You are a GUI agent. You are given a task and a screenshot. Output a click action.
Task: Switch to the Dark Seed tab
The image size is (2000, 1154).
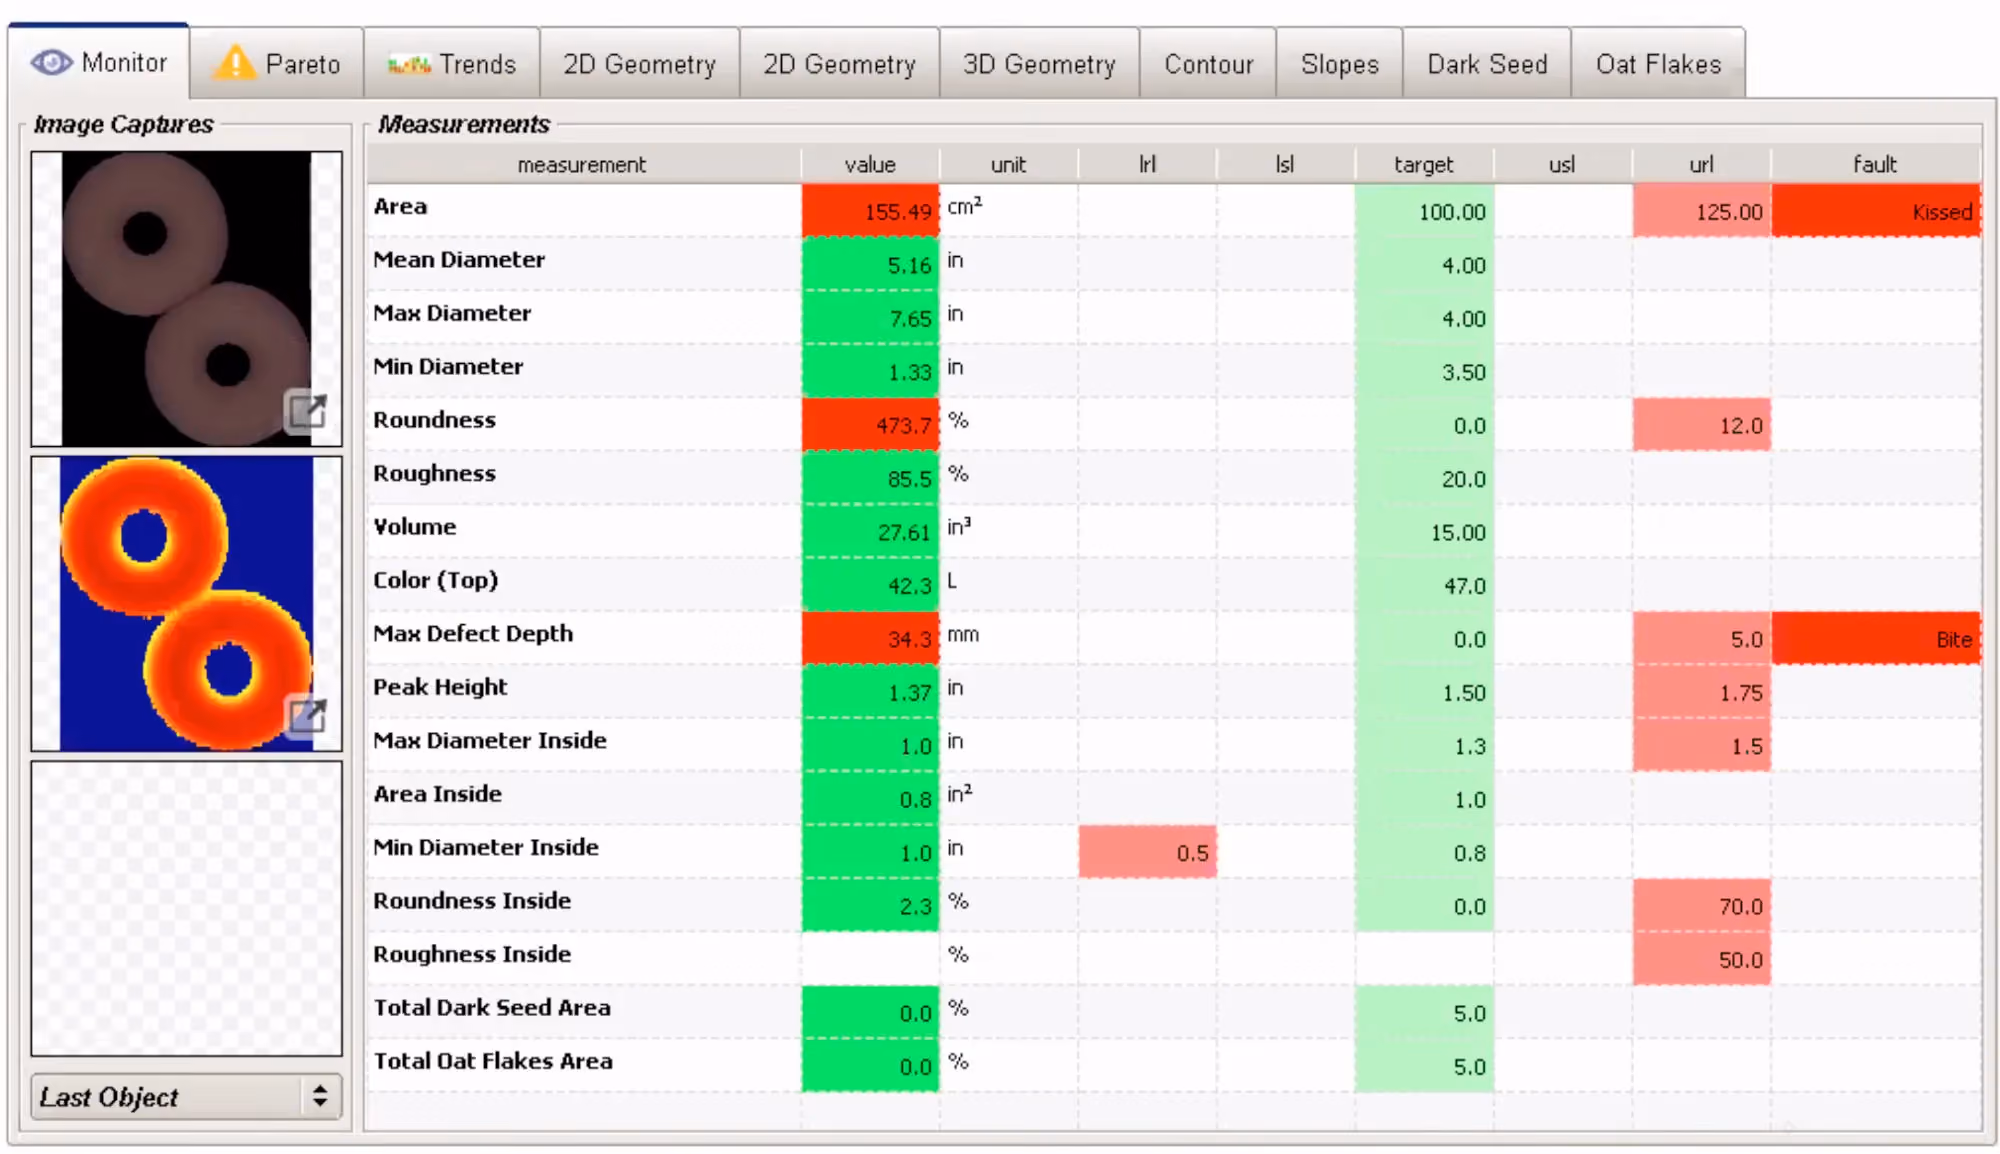coord(1487,64)
